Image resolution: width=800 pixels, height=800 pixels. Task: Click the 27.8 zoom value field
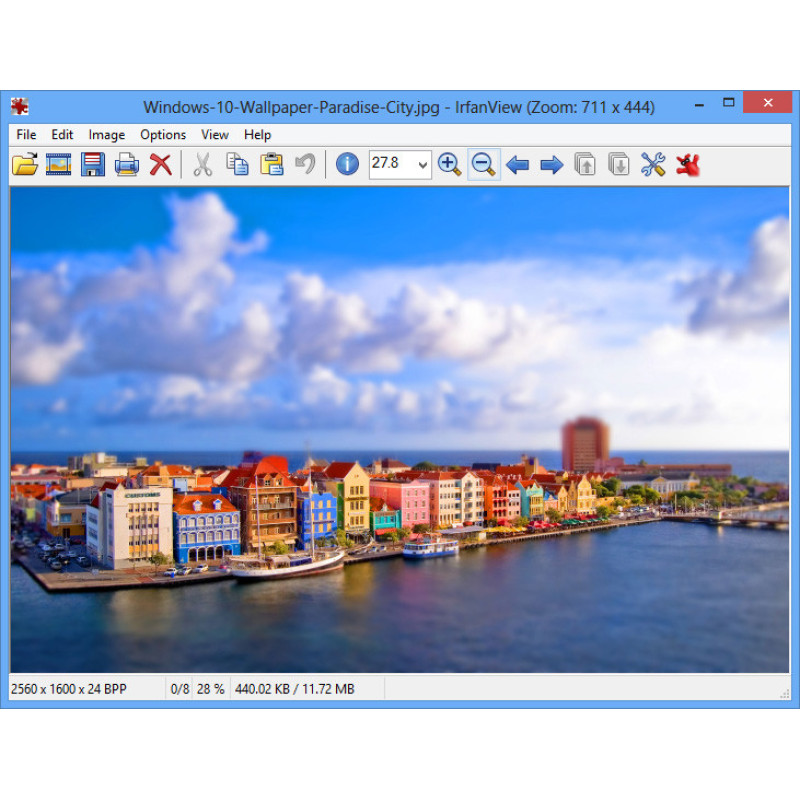(x=391, y=165)
